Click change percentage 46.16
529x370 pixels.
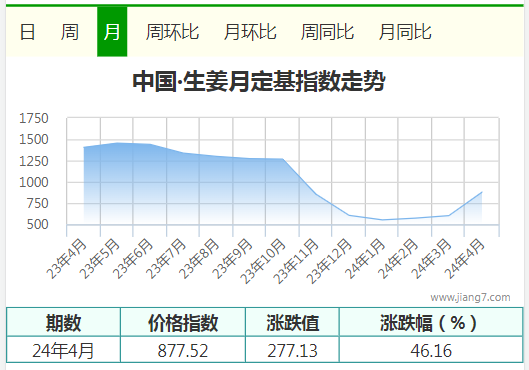431,350
